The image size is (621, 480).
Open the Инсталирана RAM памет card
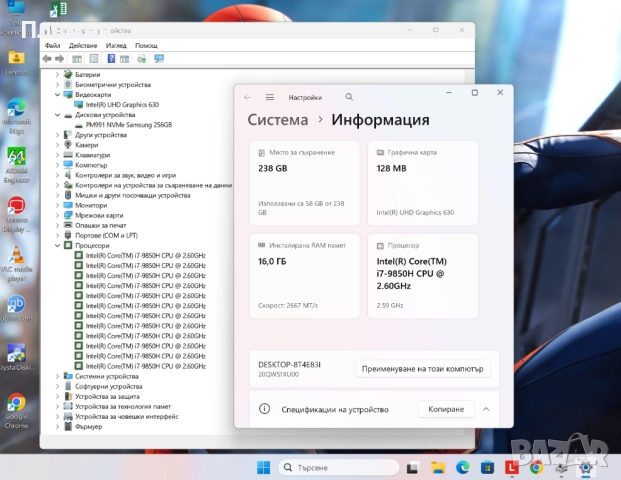305,276
